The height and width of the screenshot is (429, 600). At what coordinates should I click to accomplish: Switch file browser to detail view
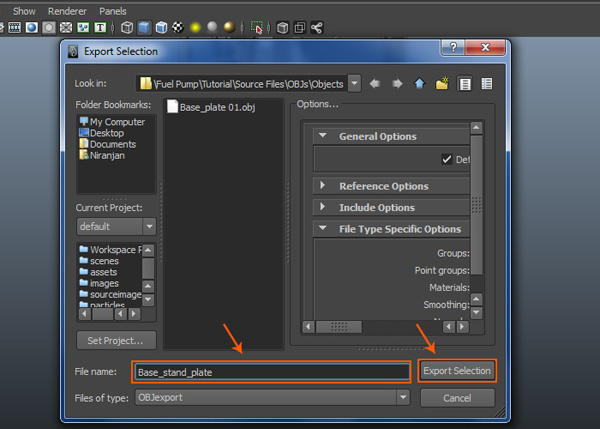click(x=487, y=83)
